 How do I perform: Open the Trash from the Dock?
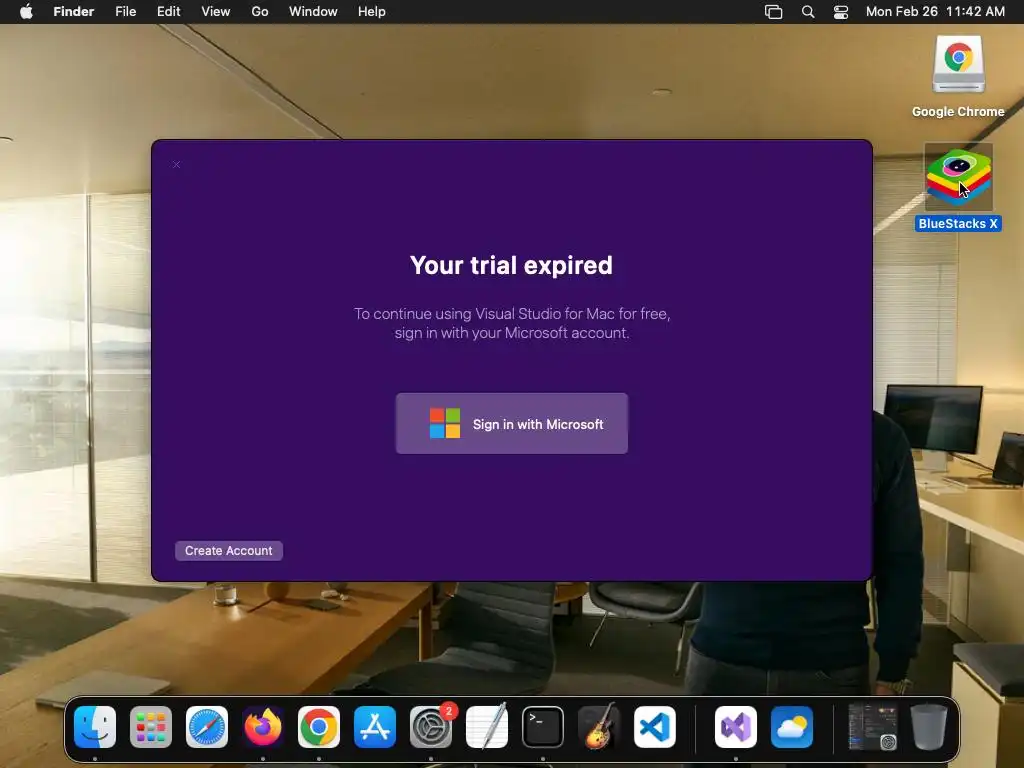click(929, 727)
